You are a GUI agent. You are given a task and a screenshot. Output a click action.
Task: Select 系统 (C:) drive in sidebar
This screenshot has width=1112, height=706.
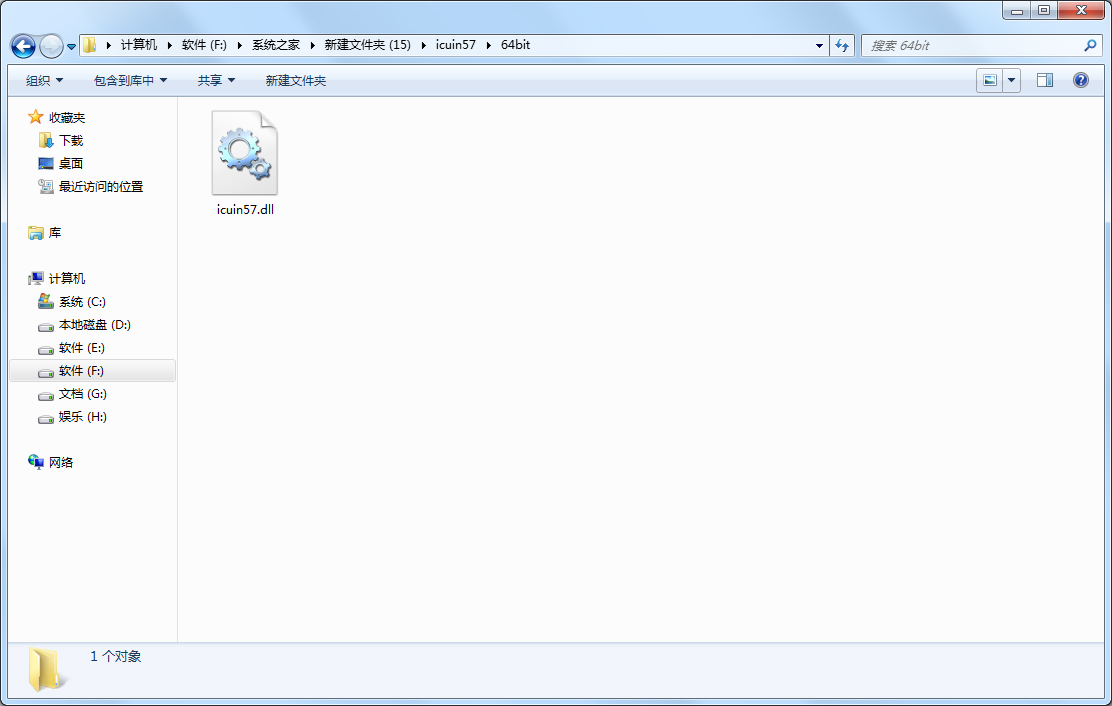[82, 302]
